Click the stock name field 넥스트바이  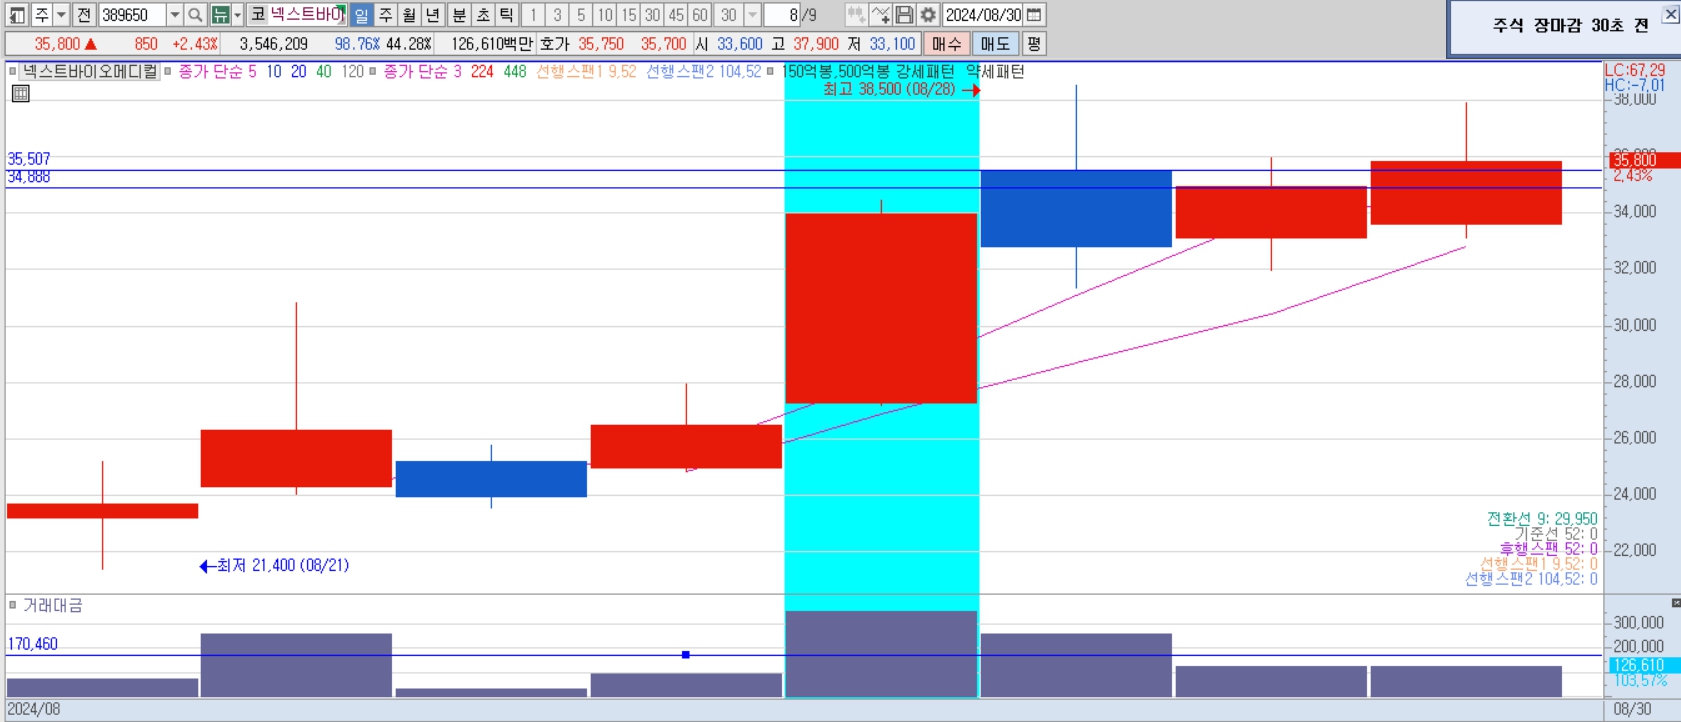click(x=307, y=15)
